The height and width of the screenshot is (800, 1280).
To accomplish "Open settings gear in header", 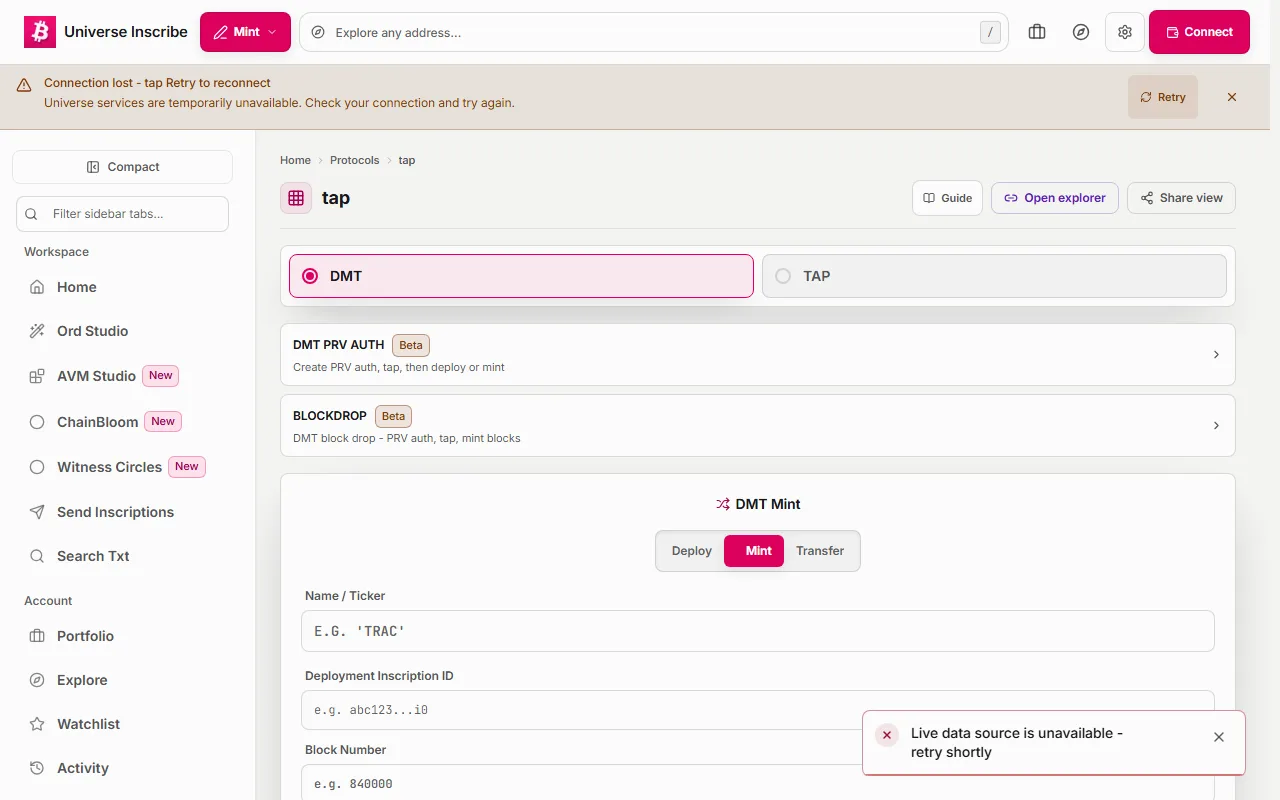I will pyautogui.click(x=1125, y=32).
